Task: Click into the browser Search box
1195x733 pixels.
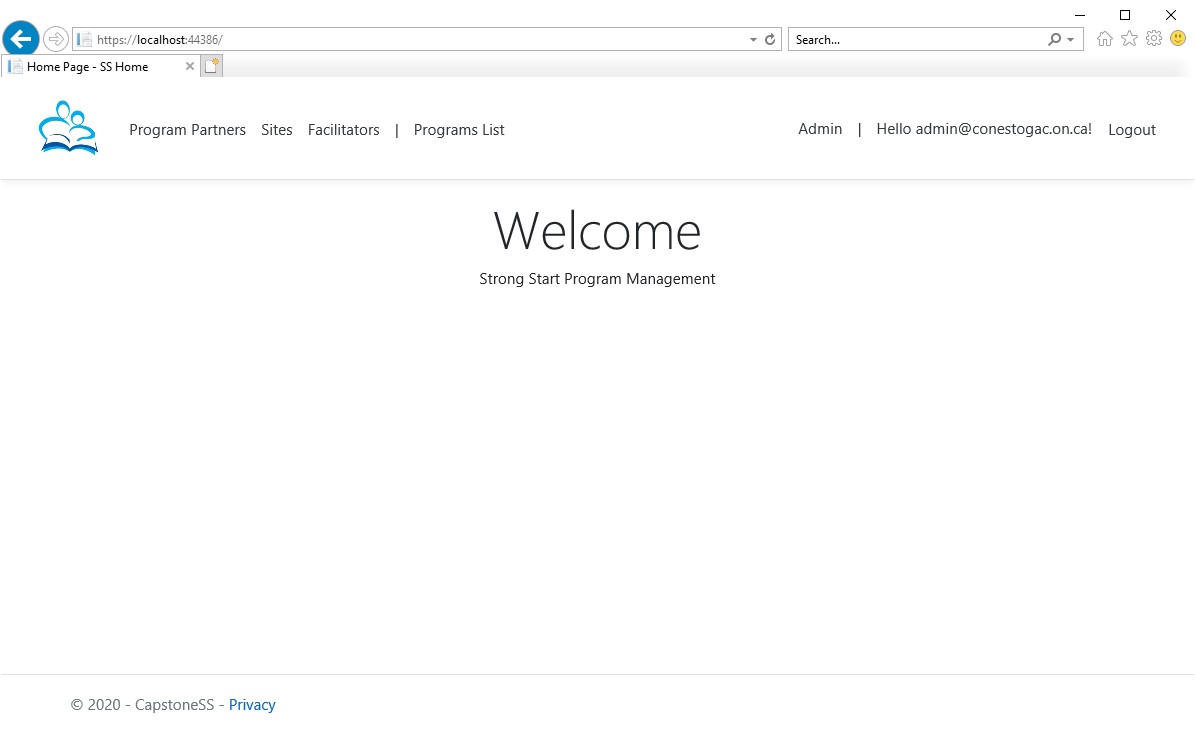Action: coord(915,40)
